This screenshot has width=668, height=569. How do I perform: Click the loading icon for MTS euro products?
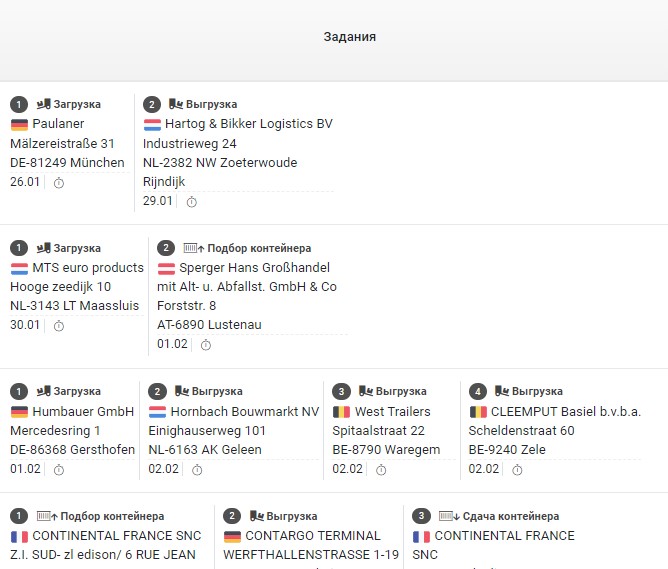click(x=43, y=248)
